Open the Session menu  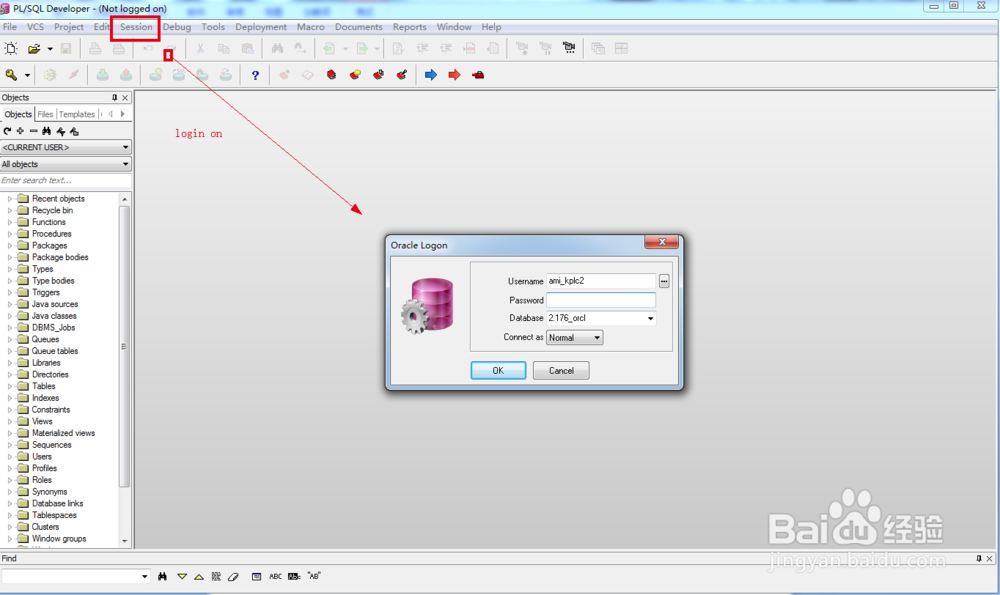[136, 27]
